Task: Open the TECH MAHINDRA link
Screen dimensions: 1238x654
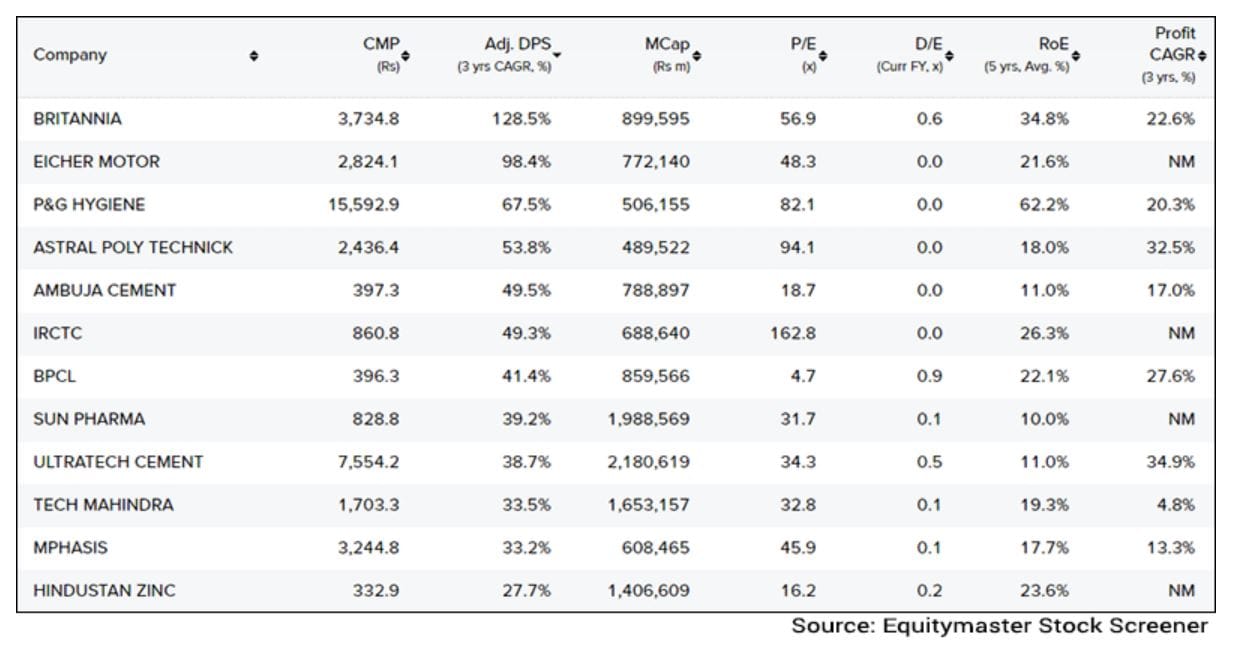Action: click(103, 505)
